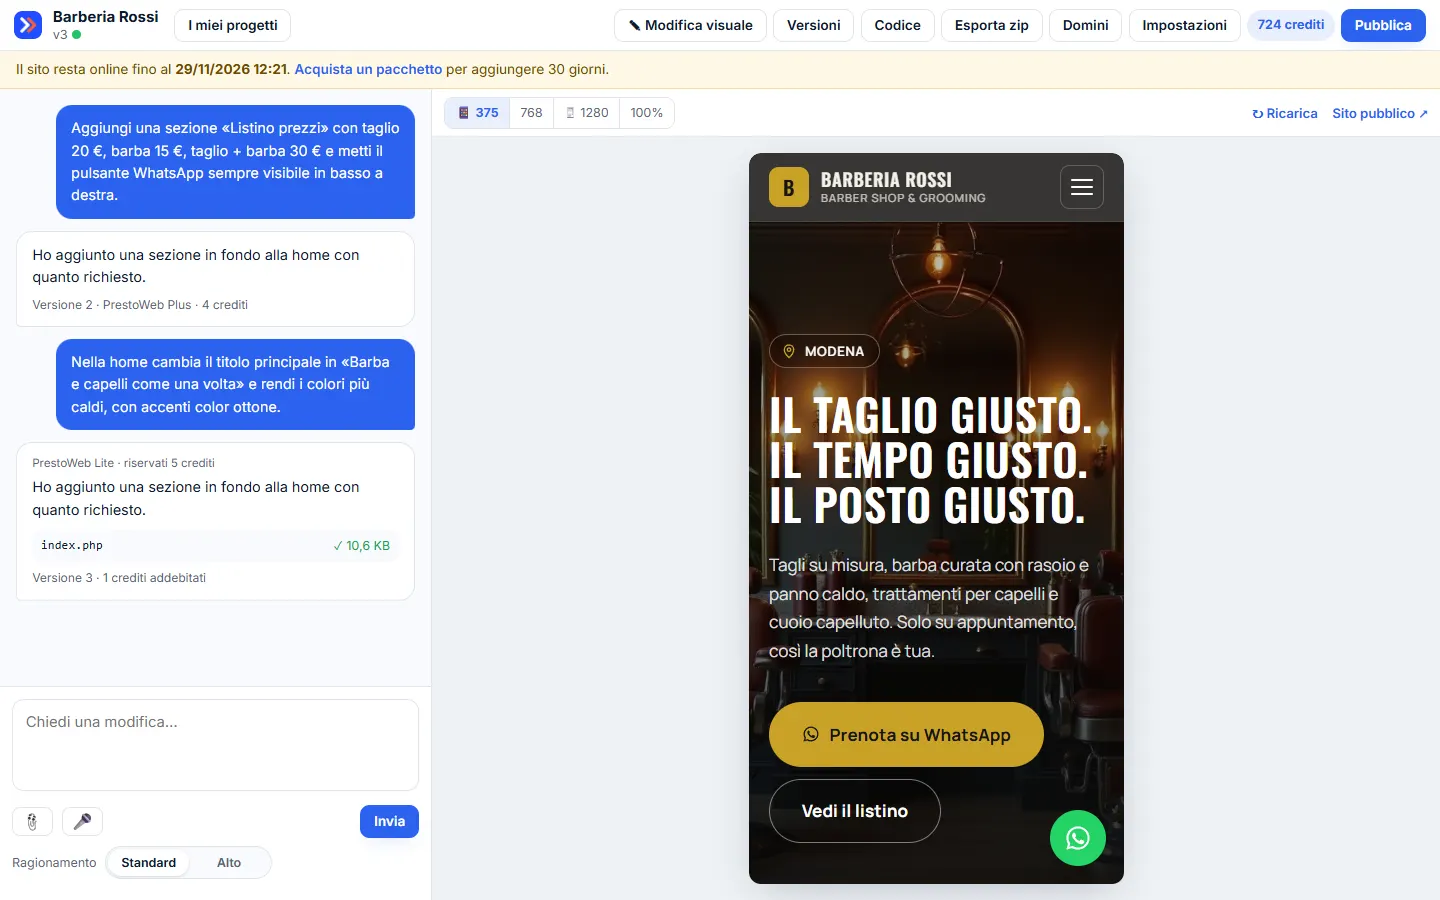The width and height of the screenshot is (1440, 900).
Task: Go to I miei progetti
Action: (x=232, y=25)
